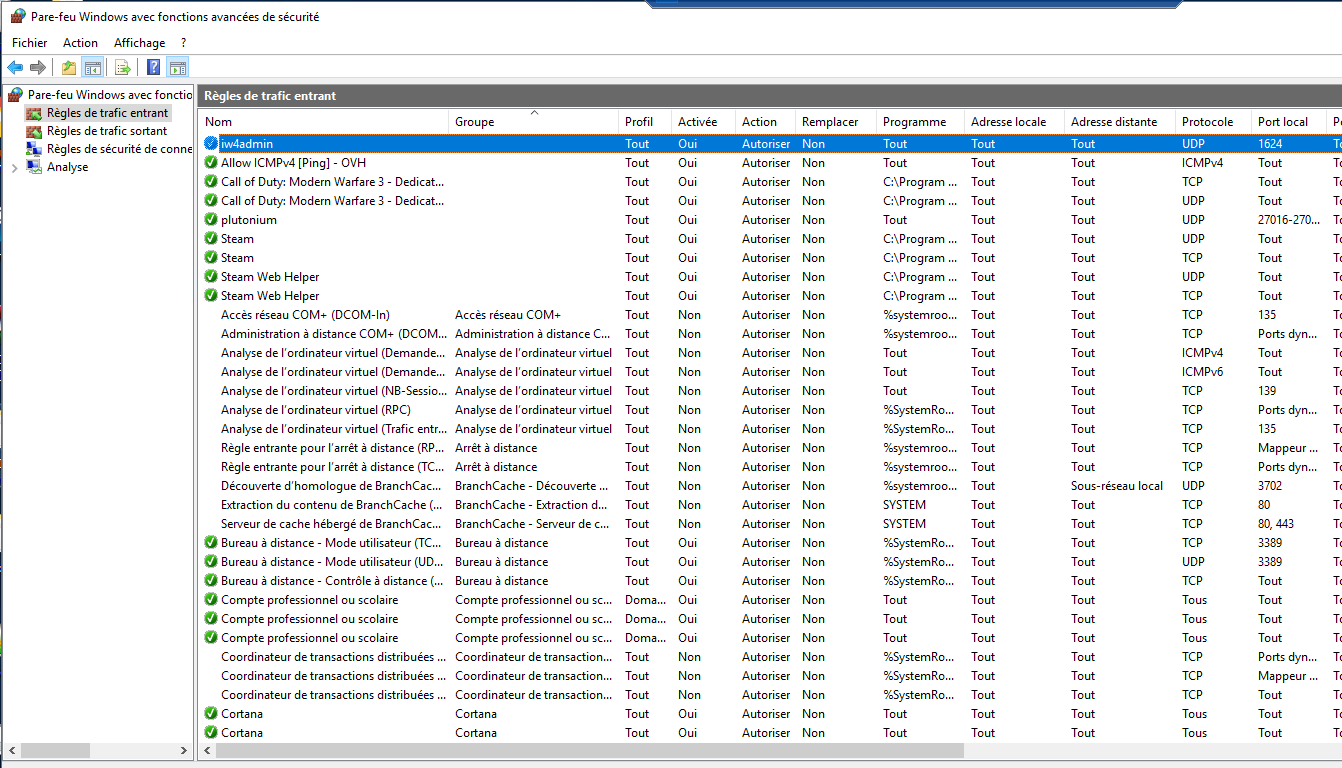
Task: Sort by the Action column header
Action: 766,122
